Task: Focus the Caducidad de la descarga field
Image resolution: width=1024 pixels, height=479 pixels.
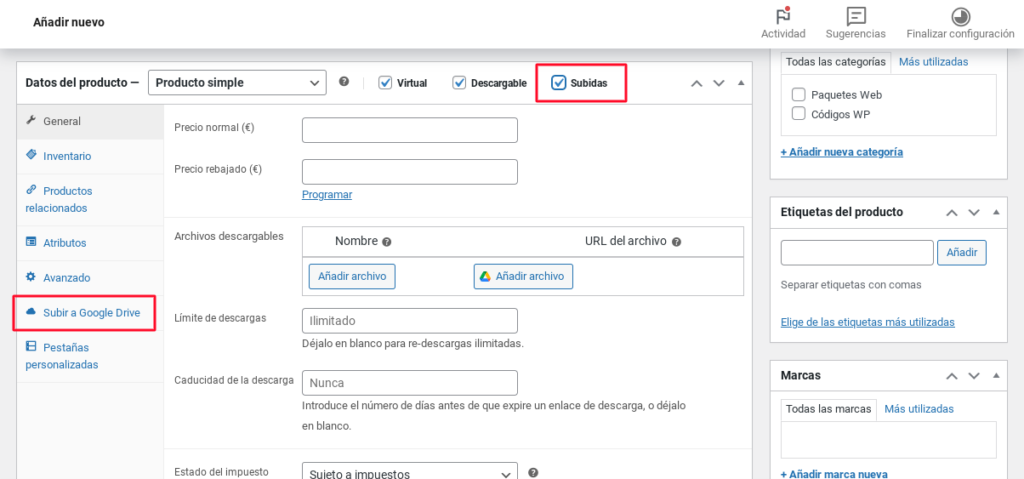Action: [409, 383]
